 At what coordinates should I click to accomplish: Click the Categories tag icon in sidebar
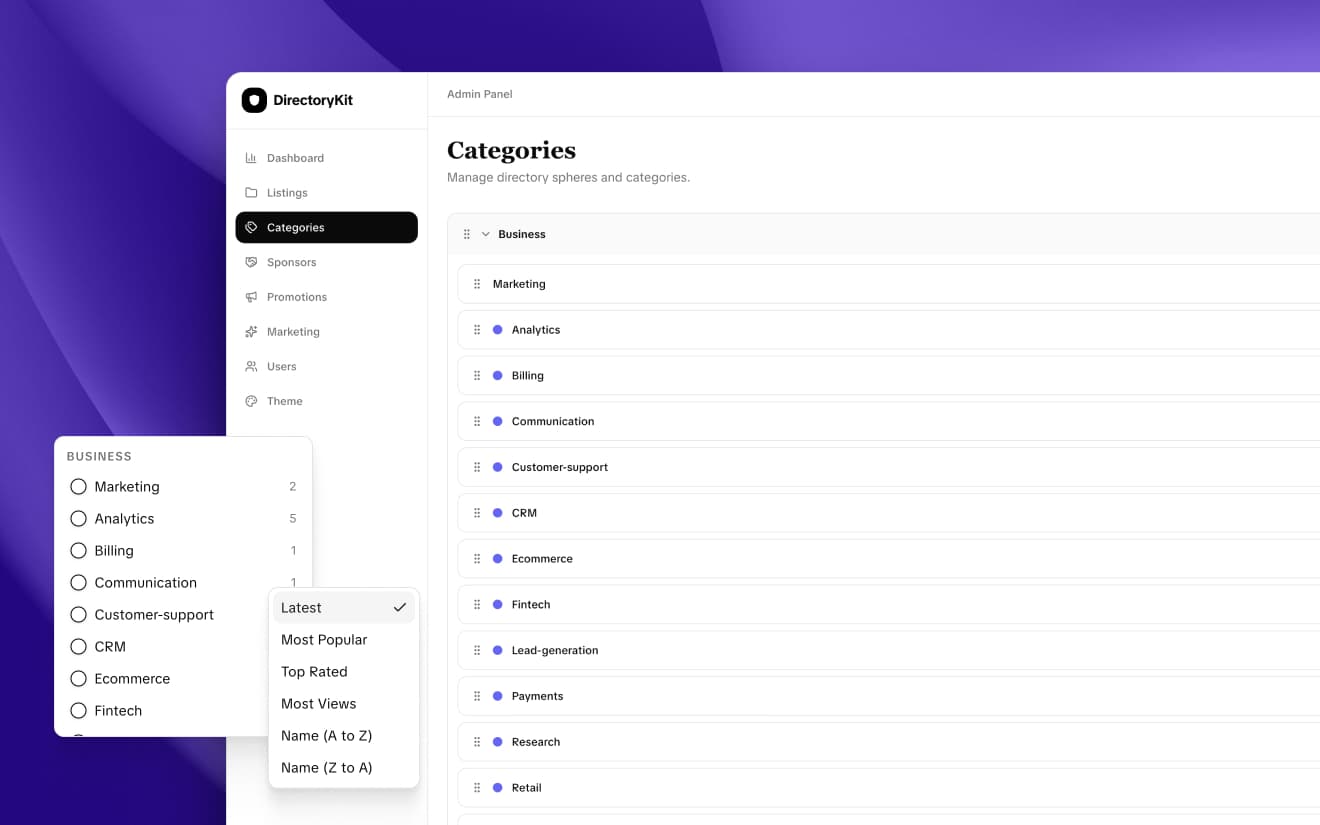[x=253, y=227]
